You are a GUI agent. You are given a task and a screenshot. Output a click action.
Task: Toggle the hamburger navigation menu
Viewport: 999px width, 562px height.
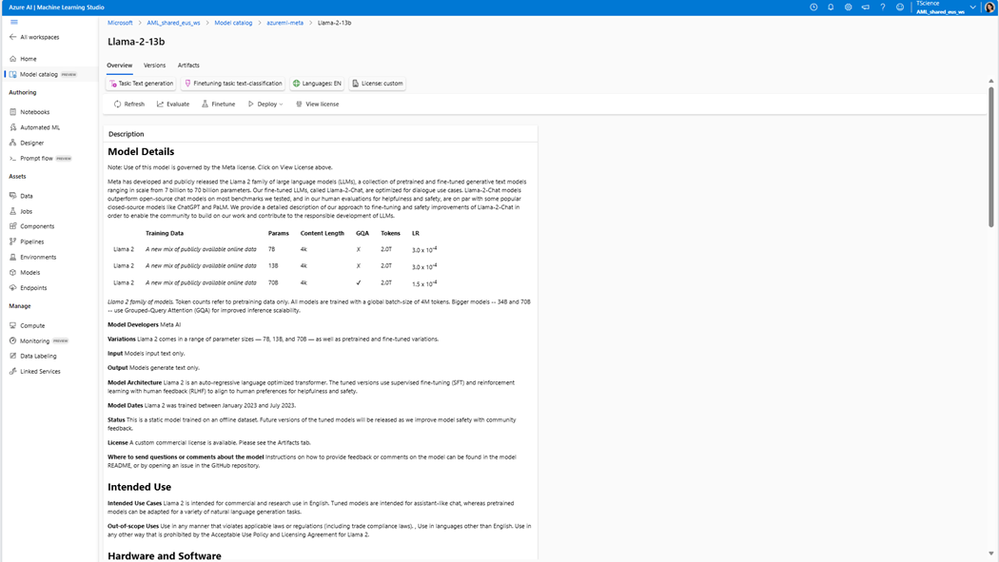point(14,22)
